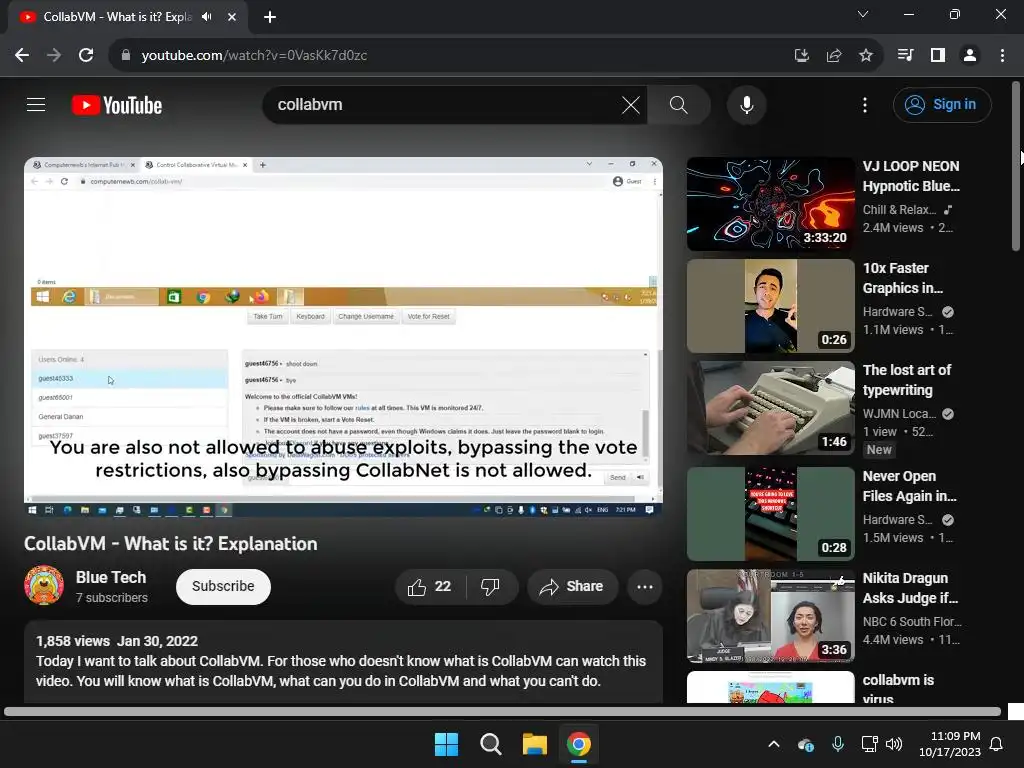Open the media controls in Chrome toolbar
Viewport: 1024px width, 768px height.
[x=905, y=56]
